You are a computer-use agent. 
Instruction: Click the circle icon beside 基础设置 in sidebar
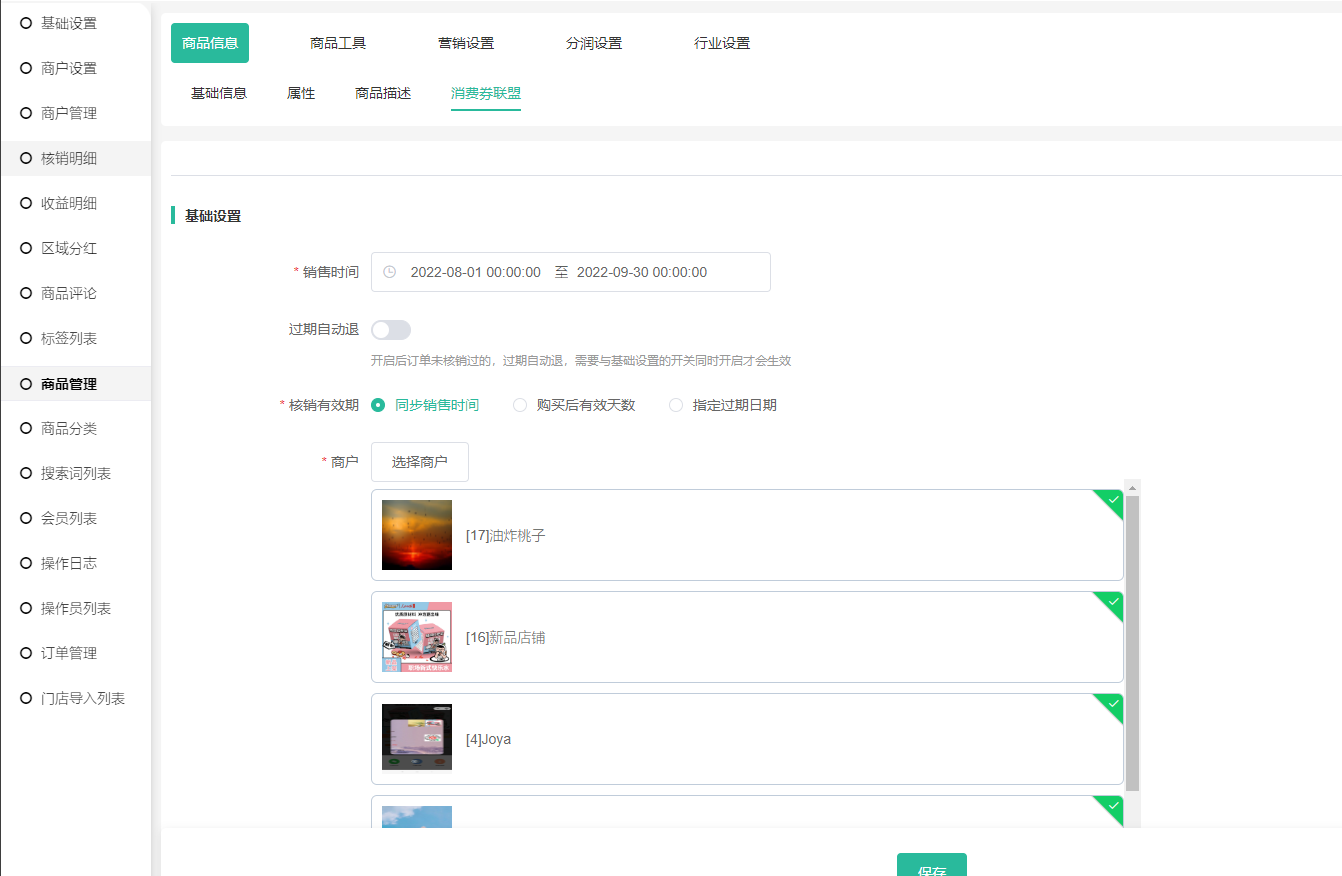pyautogui.click(x=26, y=23)
